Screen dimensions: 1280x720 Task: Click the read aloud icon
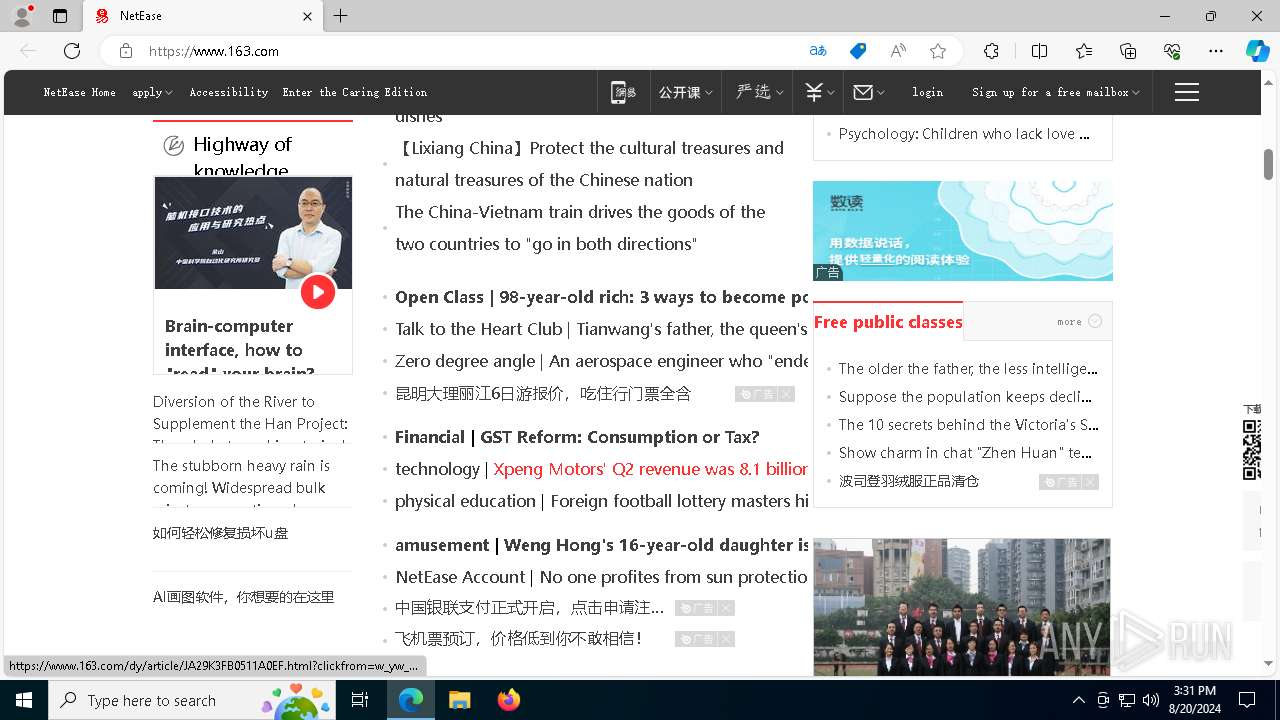(x=898, y=51)
